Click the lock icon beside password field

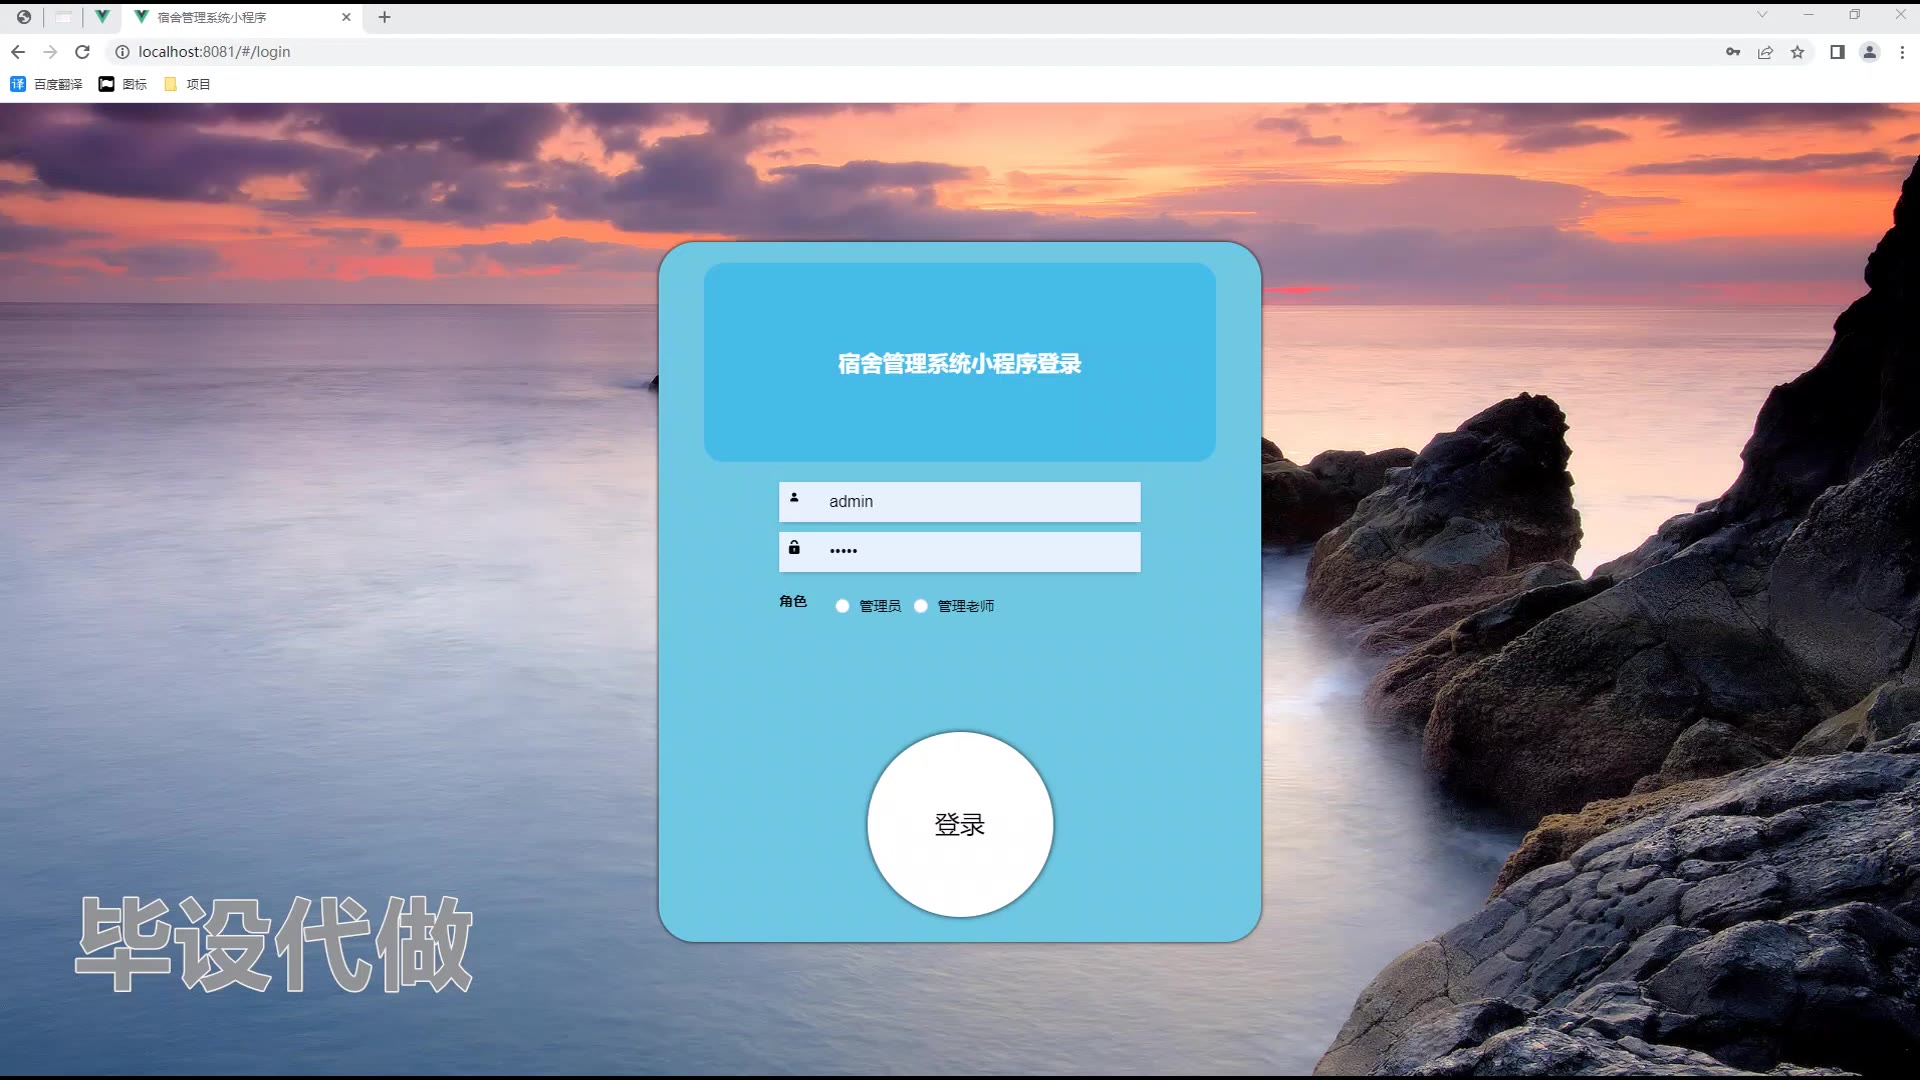tap(794, 547)
